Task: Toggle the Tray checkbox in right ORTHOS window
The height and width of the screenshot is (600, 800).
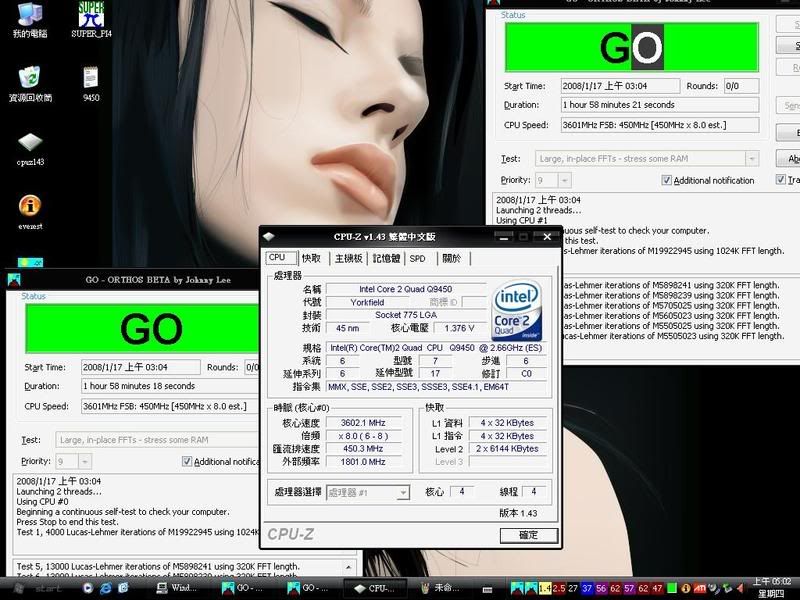Action: (781, 180)
